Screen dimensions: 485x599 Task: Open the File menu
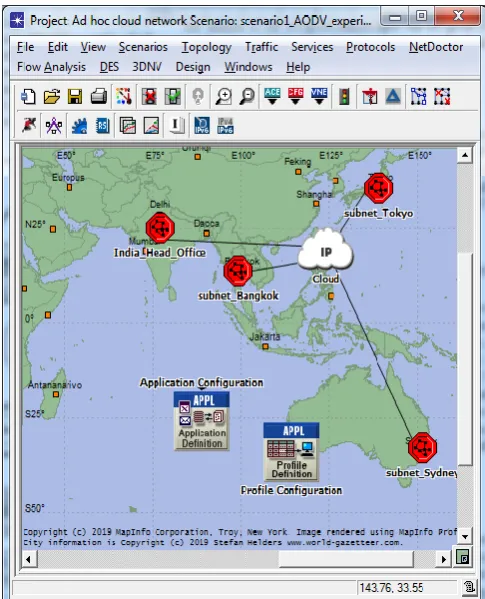tap(26, 47)
